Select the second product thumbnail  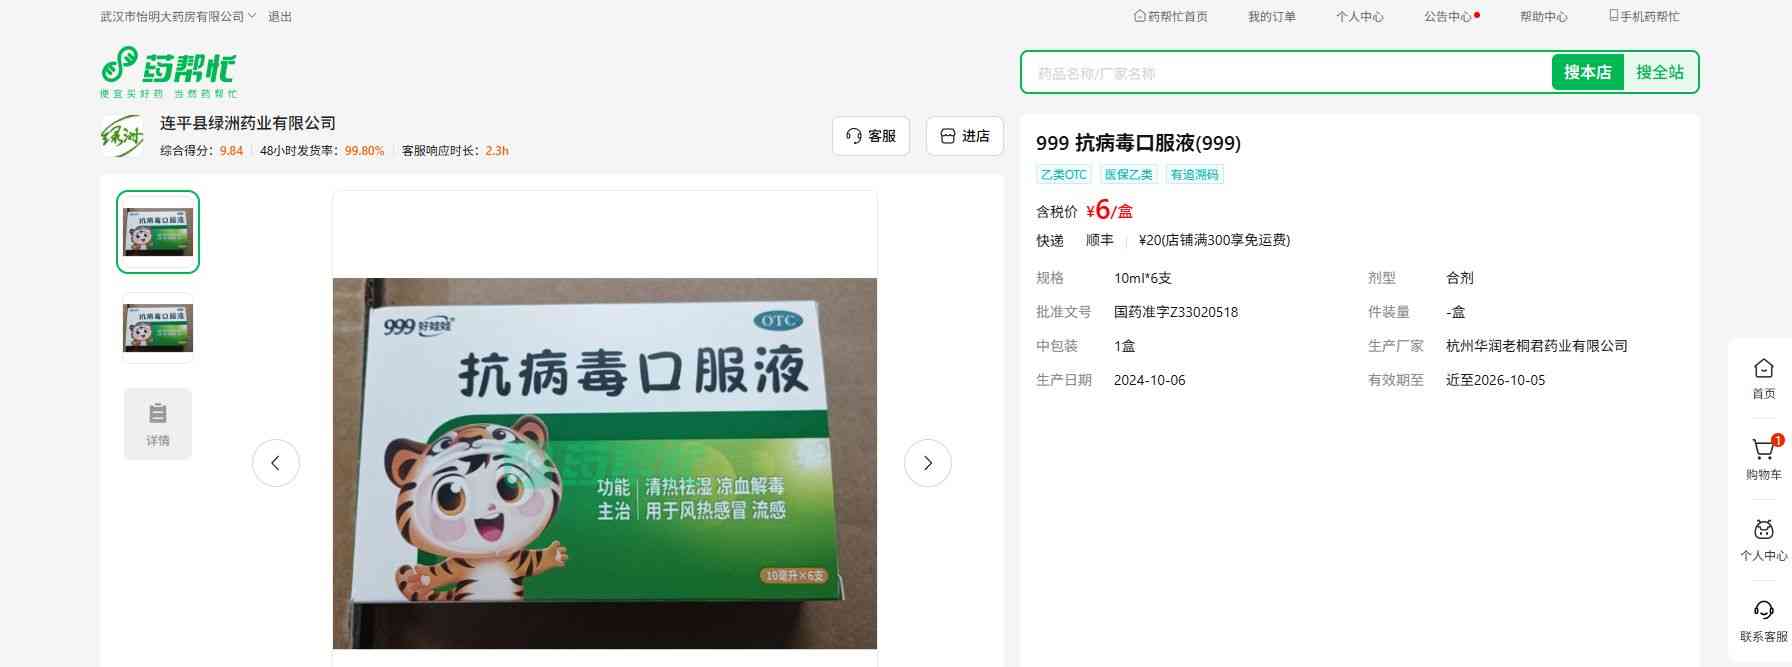[158, 328]
